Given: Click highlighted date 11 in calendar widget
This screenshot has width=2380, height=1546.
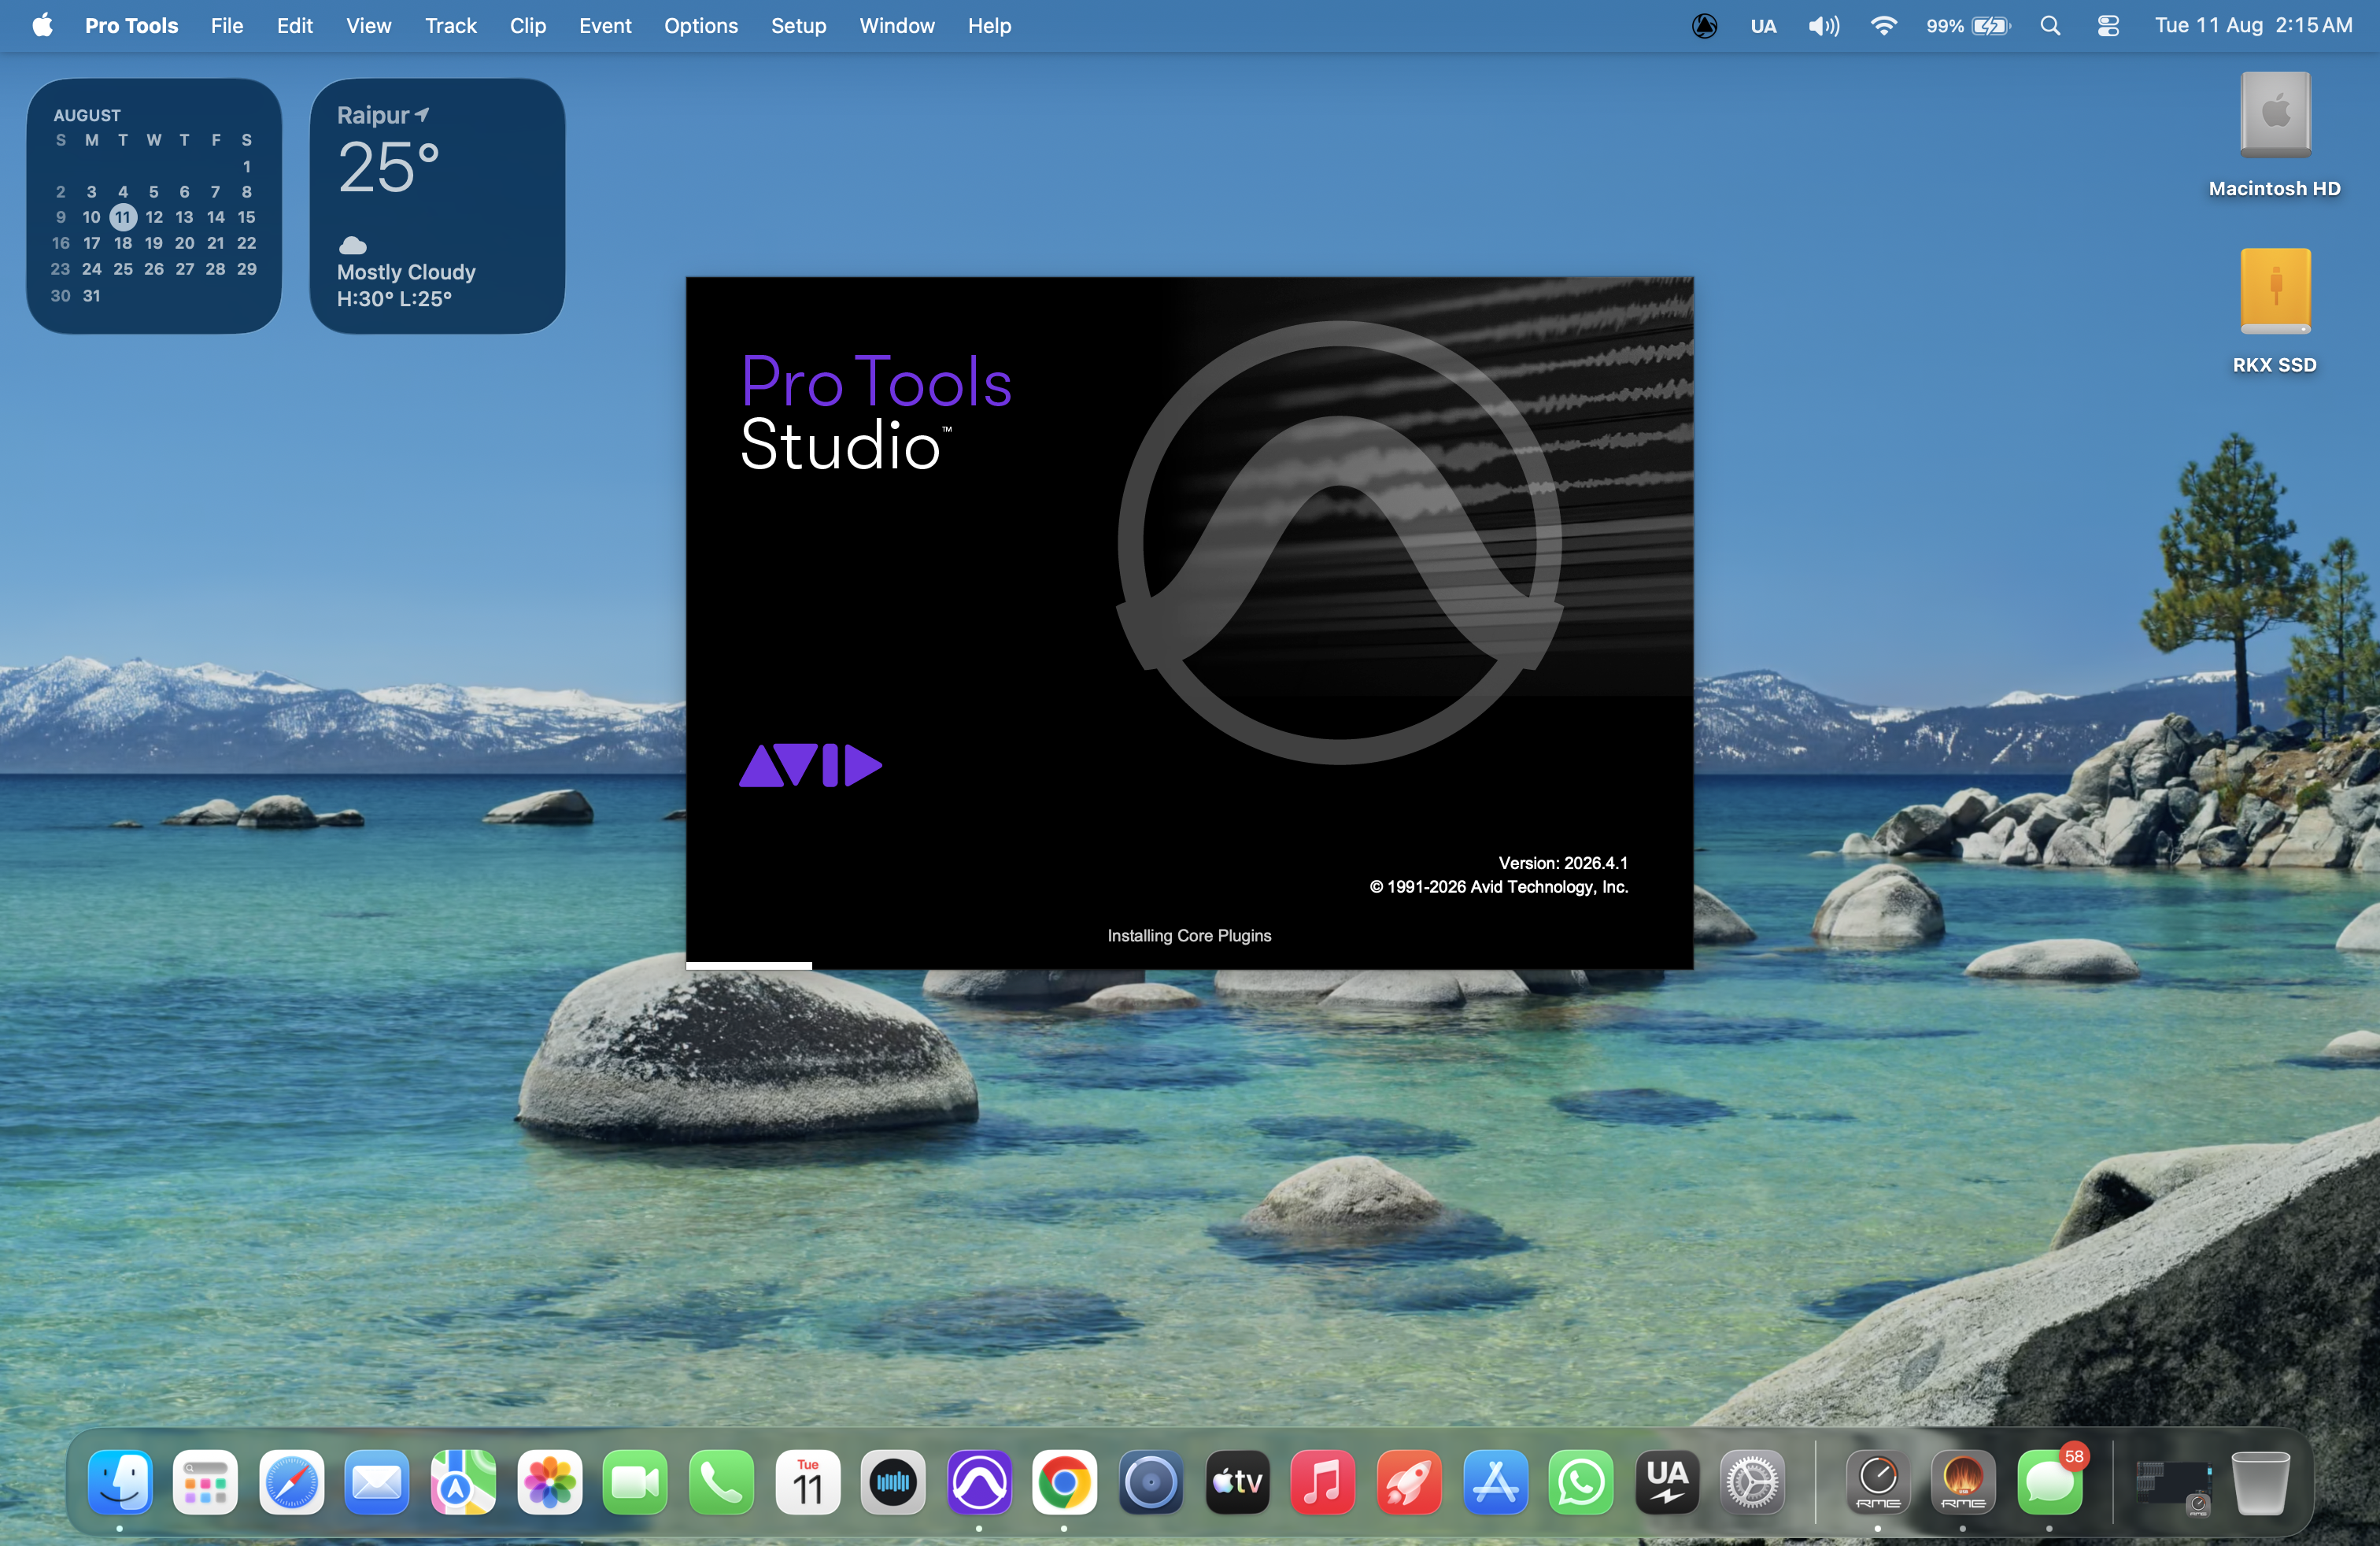Looking at the screenshot, I should click(122, 217).
